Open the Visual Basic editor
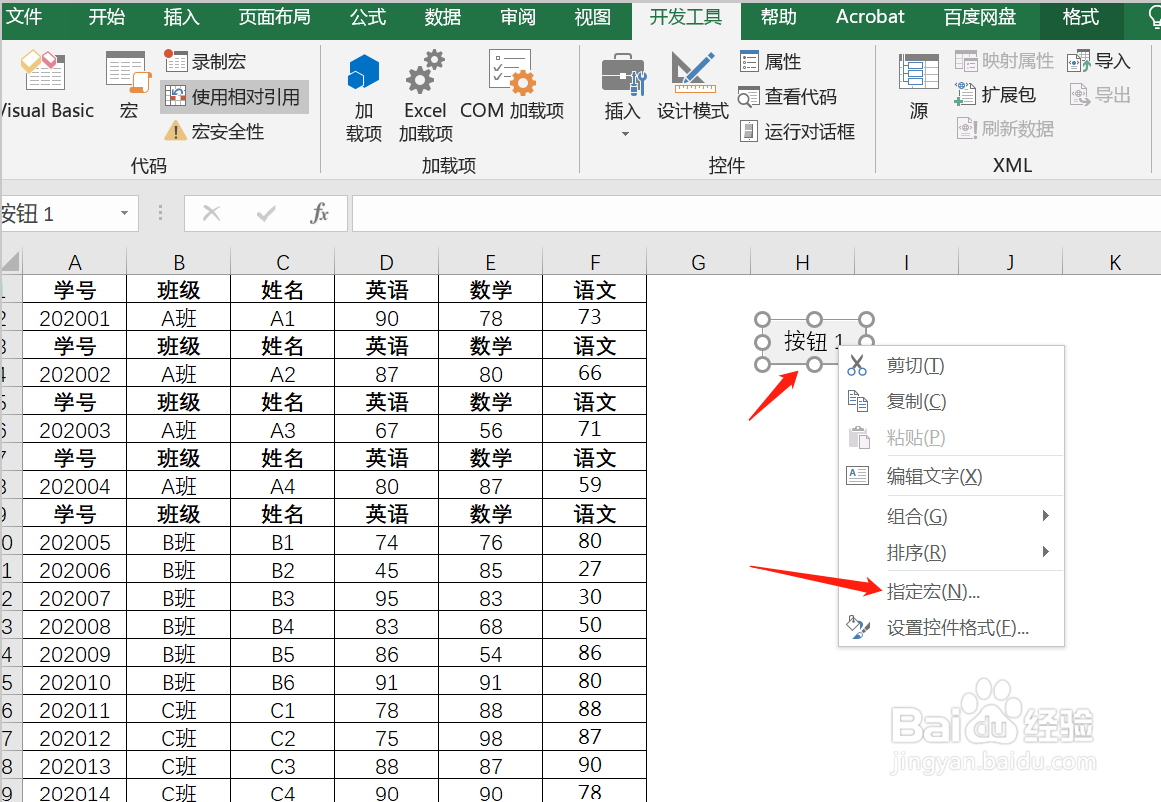 tap(46, 85)
